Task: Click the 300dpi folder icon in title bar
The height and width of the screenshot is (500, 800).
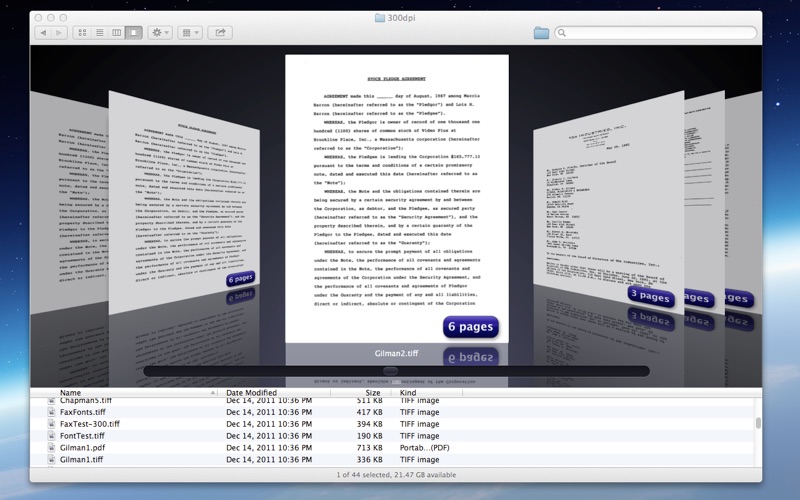Action: 379,17
